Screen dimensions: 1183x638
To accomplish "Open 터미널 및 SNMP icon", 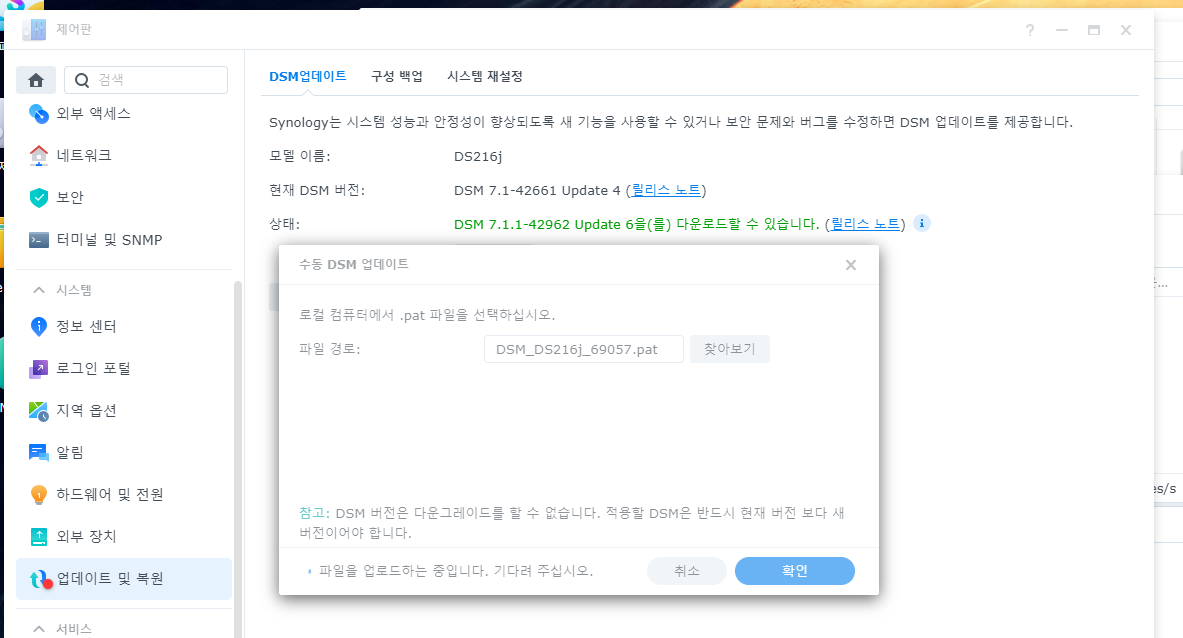I will [38, 240].
